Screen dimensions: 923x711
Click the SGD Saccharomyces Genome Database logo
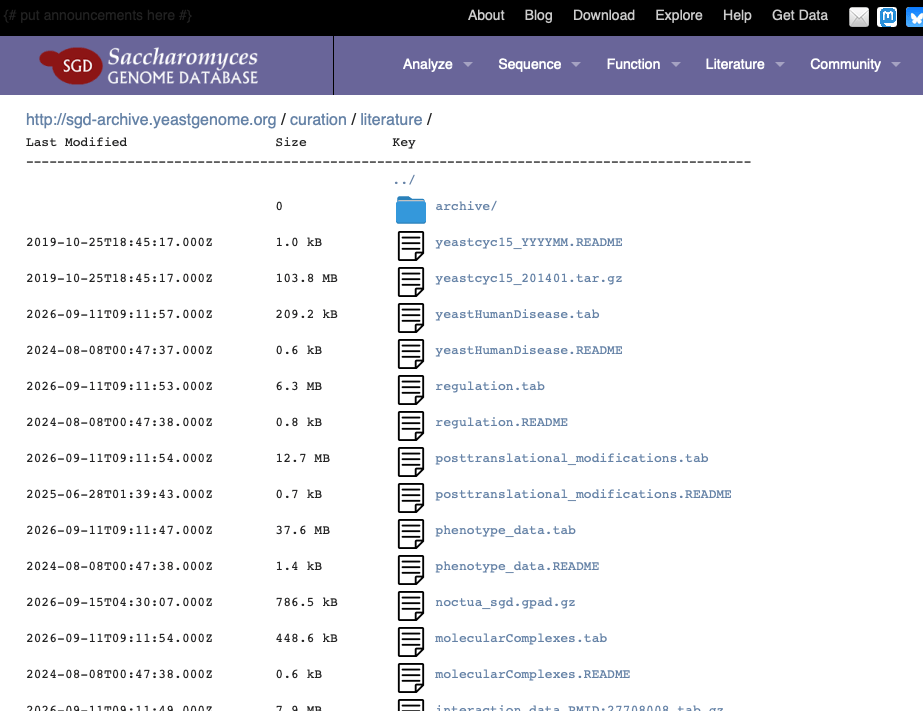[149, 65]
